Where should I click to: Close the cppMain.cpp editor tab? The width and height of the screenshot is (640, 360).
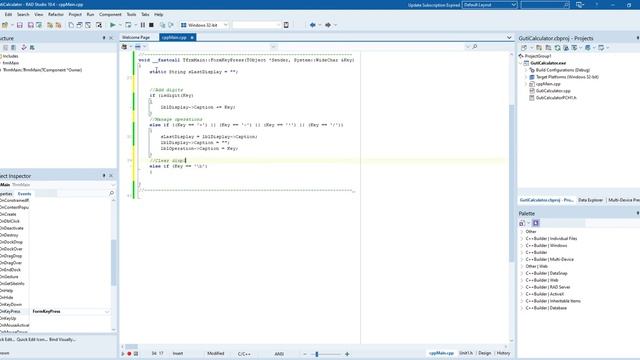(x=192, y=38)
